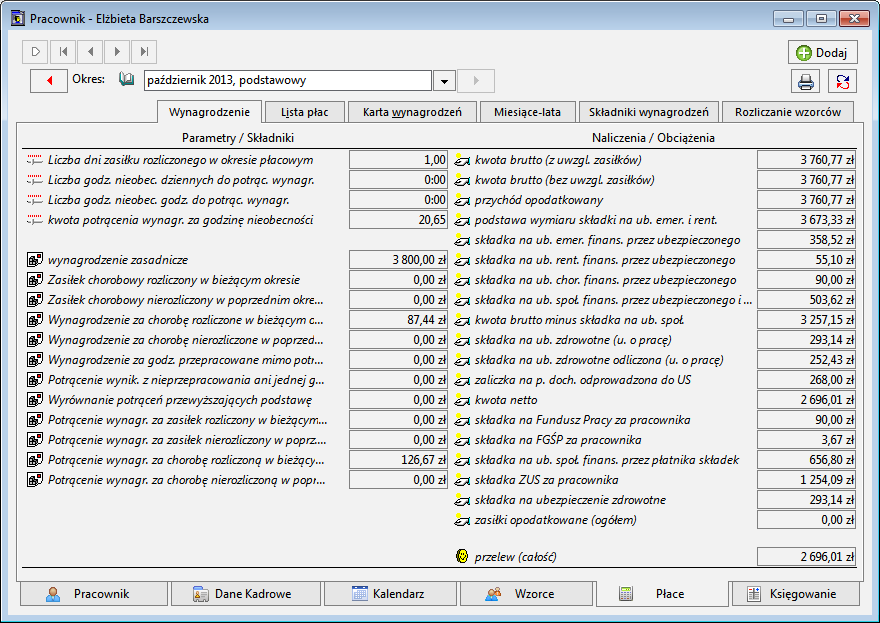Open the Wzorce bottom tab
The width and height of the screenshot is (880, 623).
click(x=526, y=594)
